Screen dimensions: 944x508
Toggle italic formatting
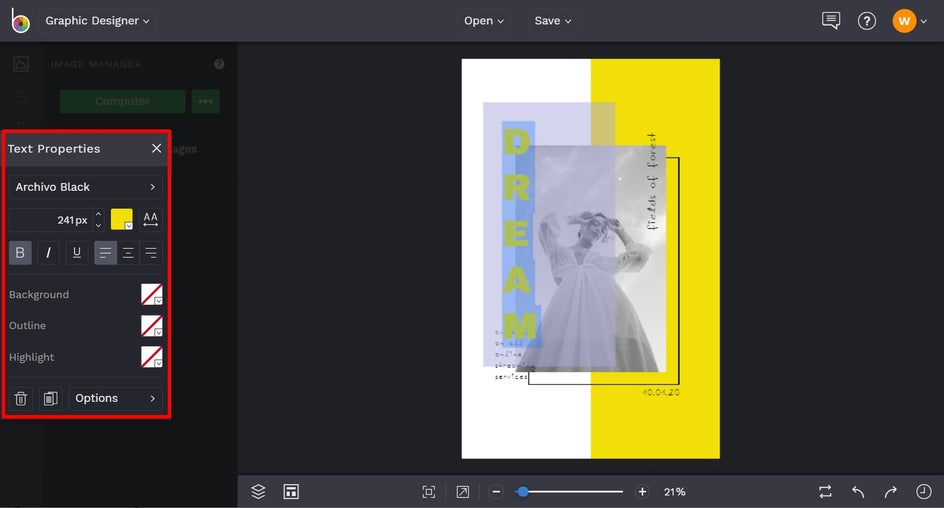pyautogui.click(x=48, y=253)
